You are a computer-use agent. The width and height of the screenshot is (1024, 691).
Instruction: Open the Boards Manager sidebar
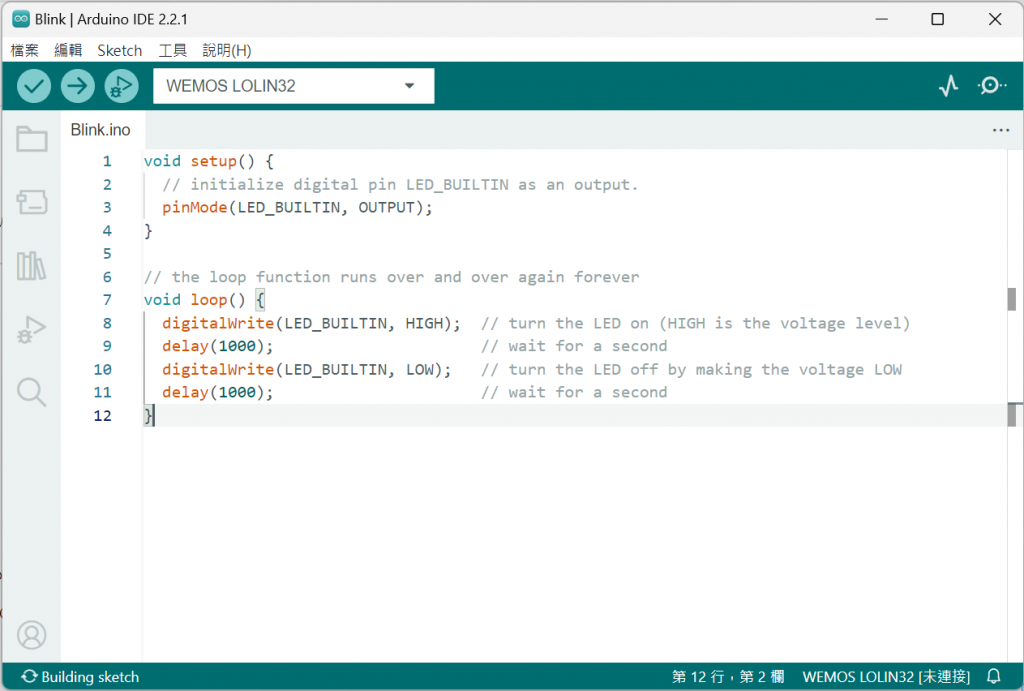point(31,202)
